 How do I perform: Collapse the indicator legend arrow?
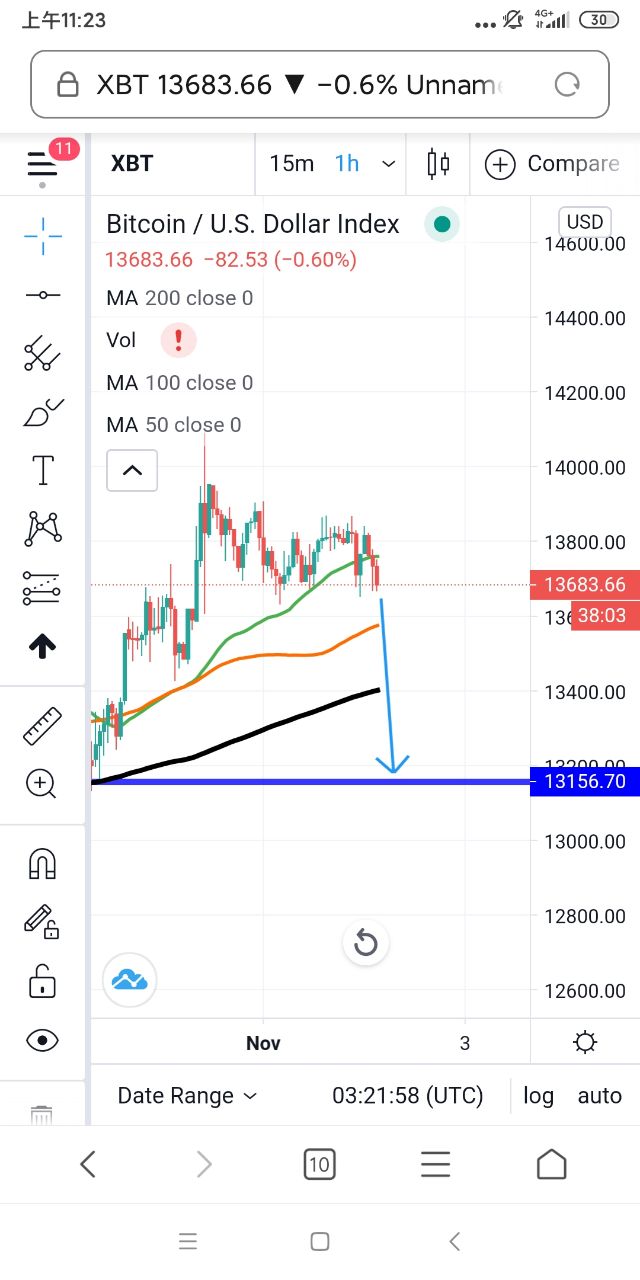[132, 470]
